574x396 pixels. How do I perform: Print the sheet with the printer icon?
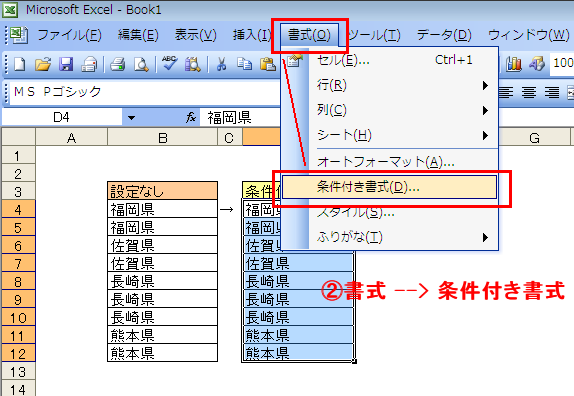pyautogui.click(x=118, y=64)
